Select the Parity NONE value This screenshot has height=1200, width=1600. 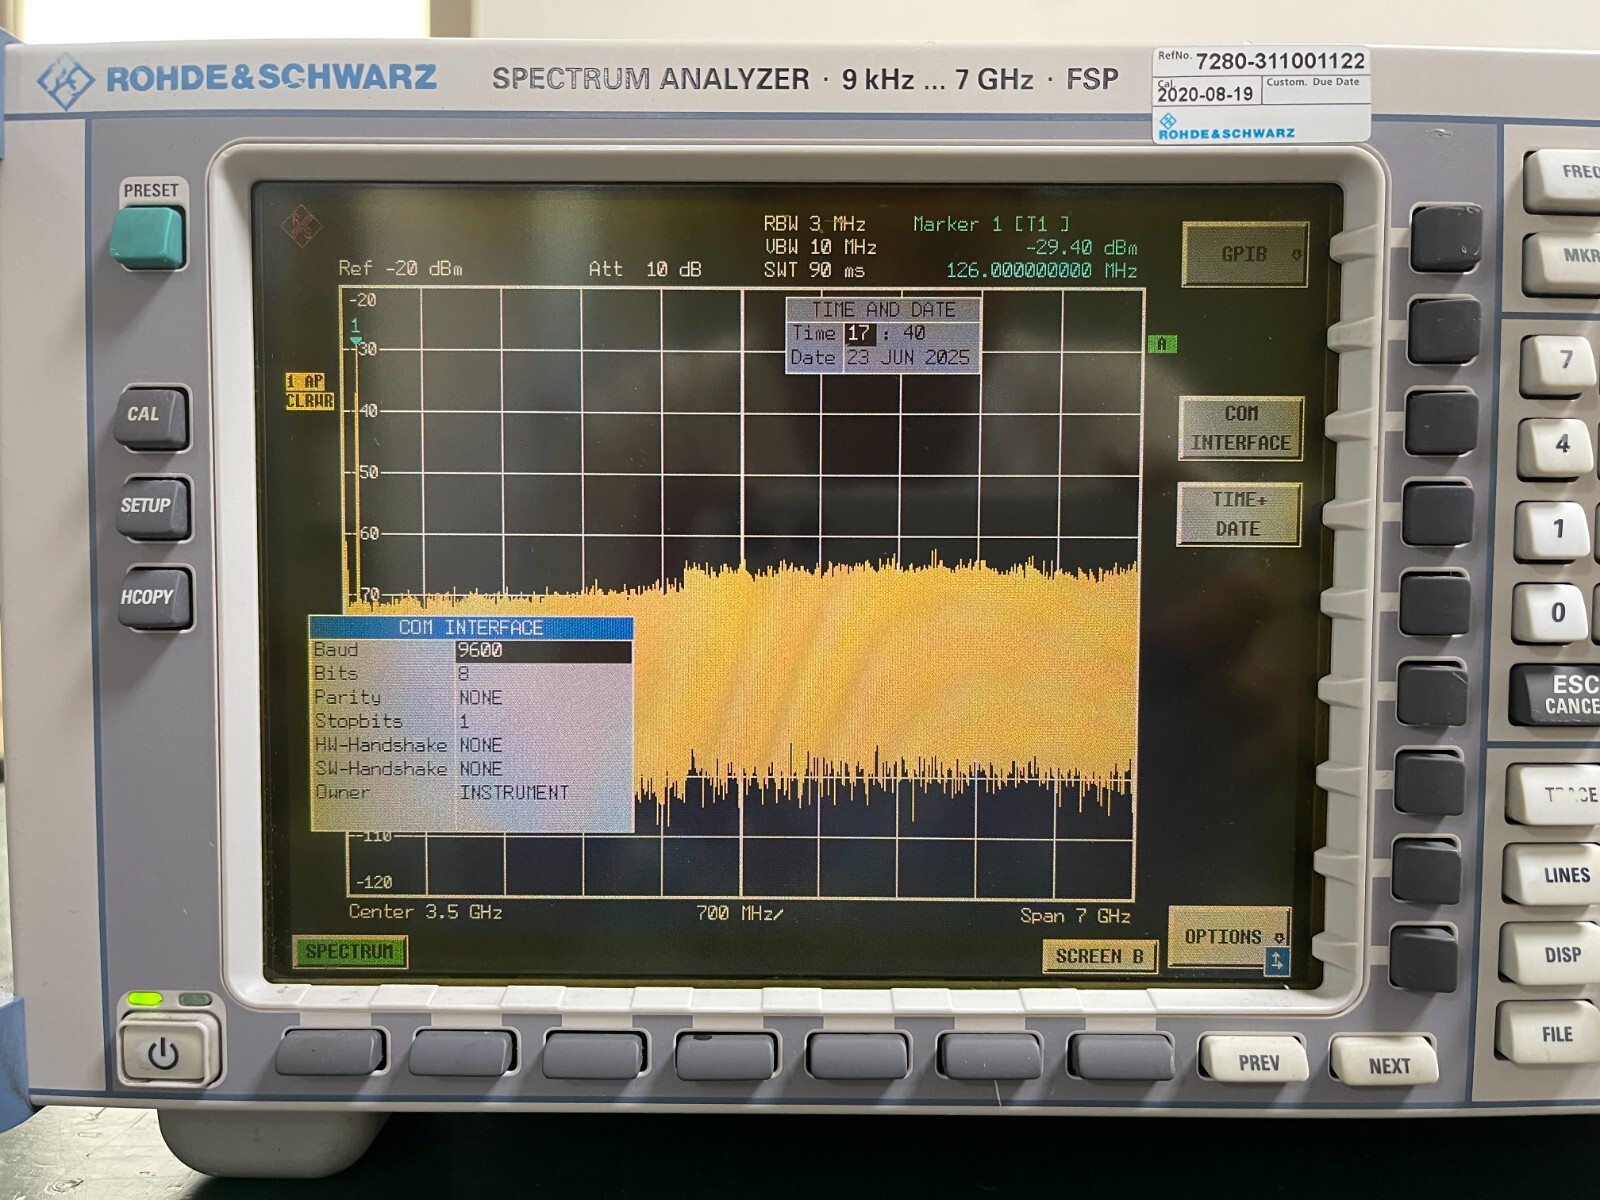pos(481,698)
